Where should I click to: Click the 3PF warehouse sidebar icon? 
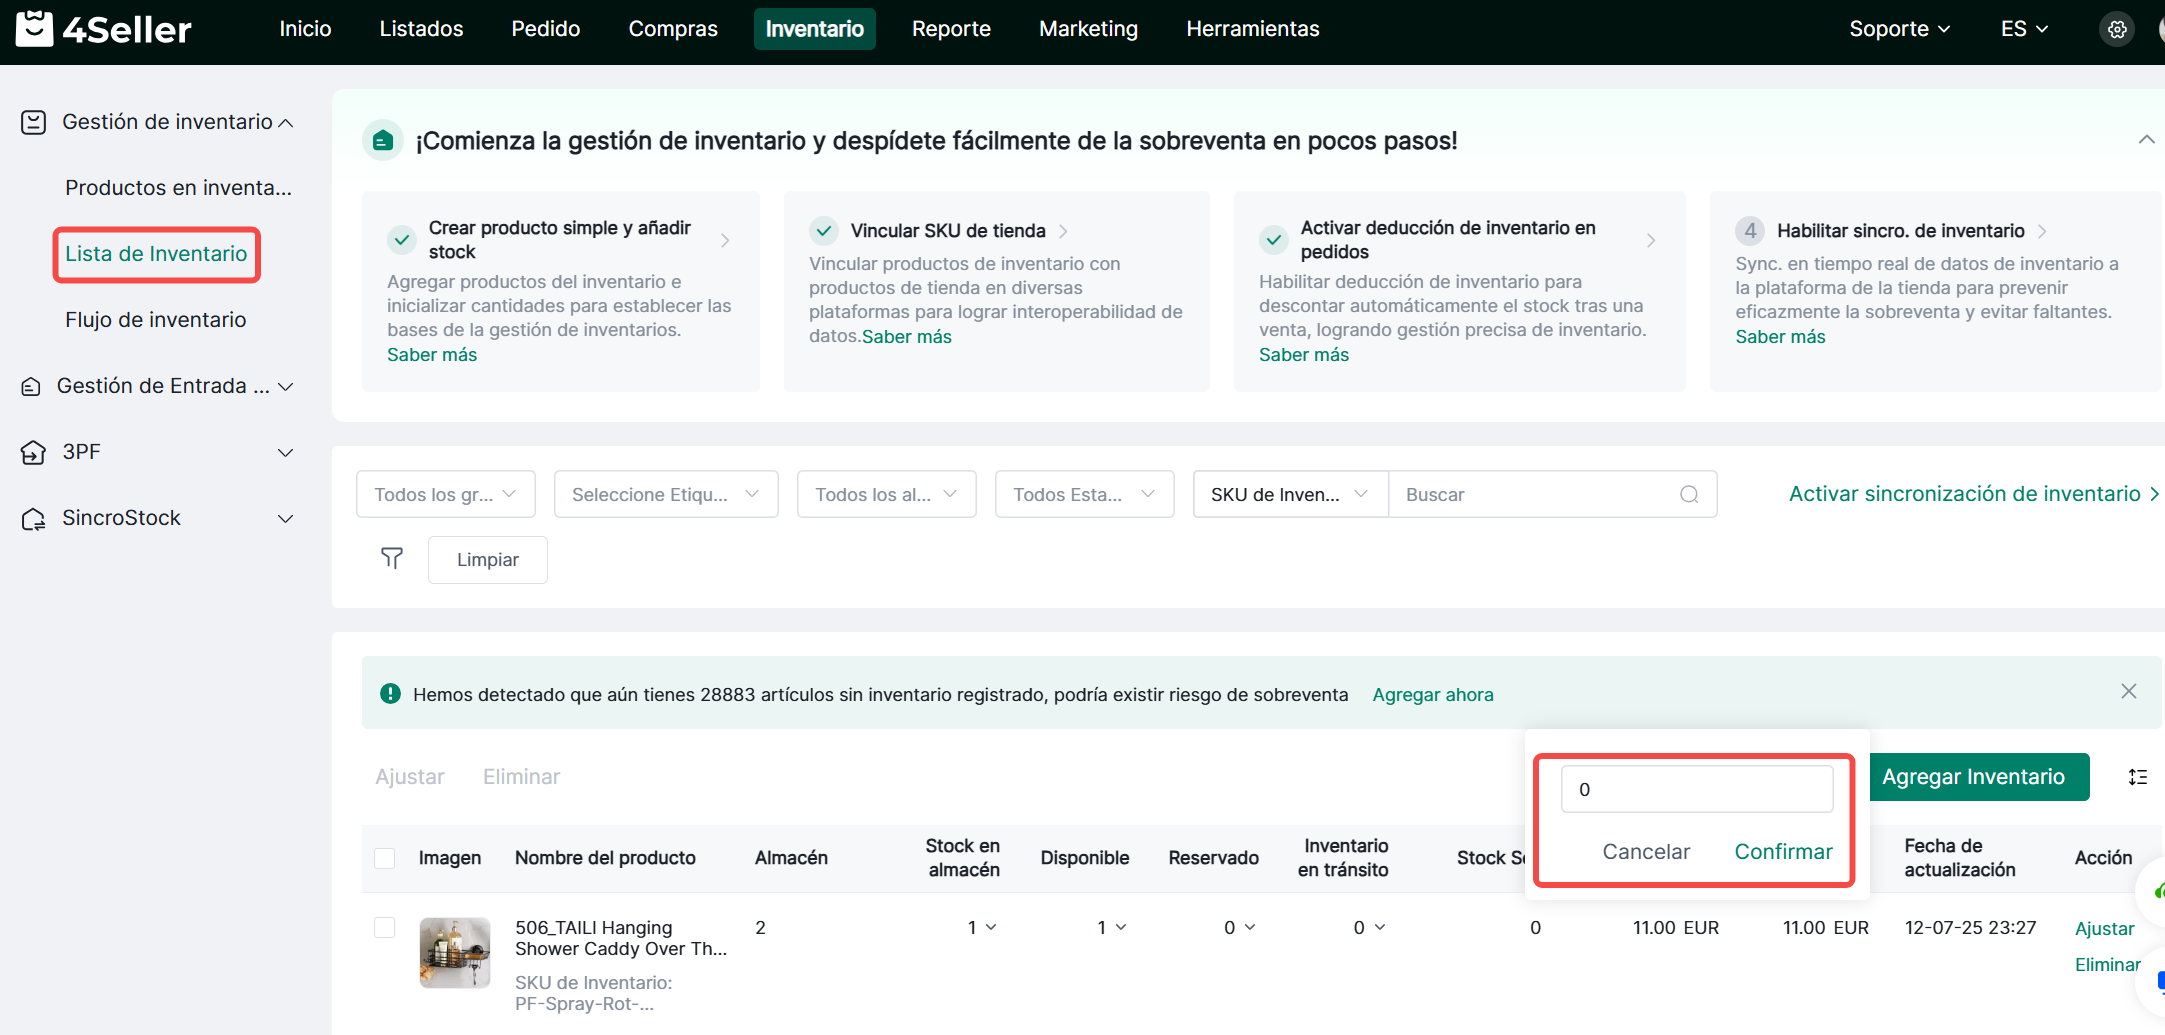(x=33, y=453)
